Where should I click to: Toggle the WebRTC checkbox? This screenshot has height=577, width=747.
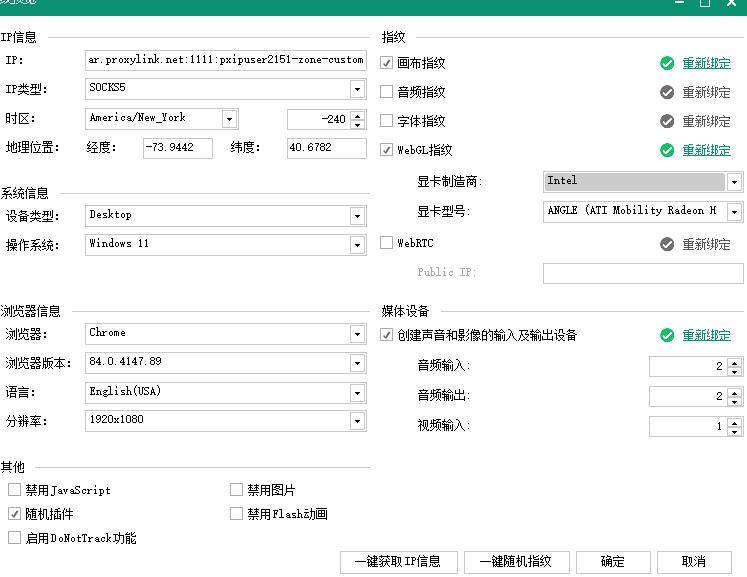tap(387, 243)
